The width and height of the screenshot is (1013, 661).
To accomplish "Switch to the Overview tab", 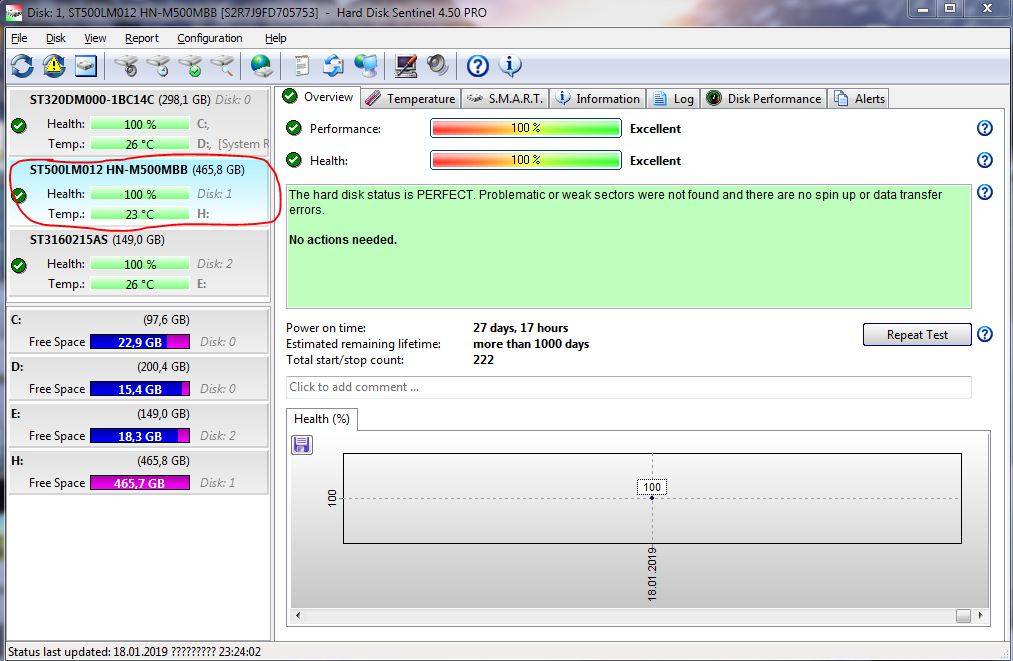I will 319,97.
